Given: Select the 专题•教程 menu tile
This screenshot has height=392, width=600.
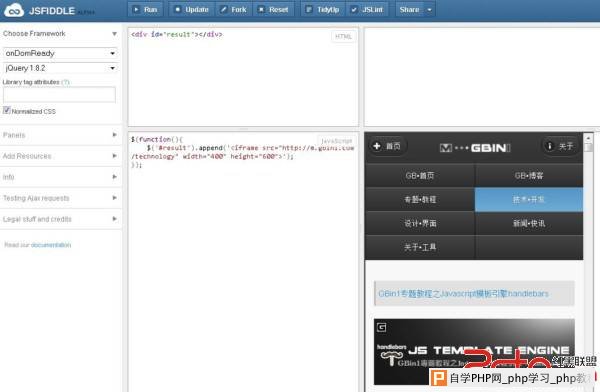Looking at the screenshot, I should click(x=420, y=199).
